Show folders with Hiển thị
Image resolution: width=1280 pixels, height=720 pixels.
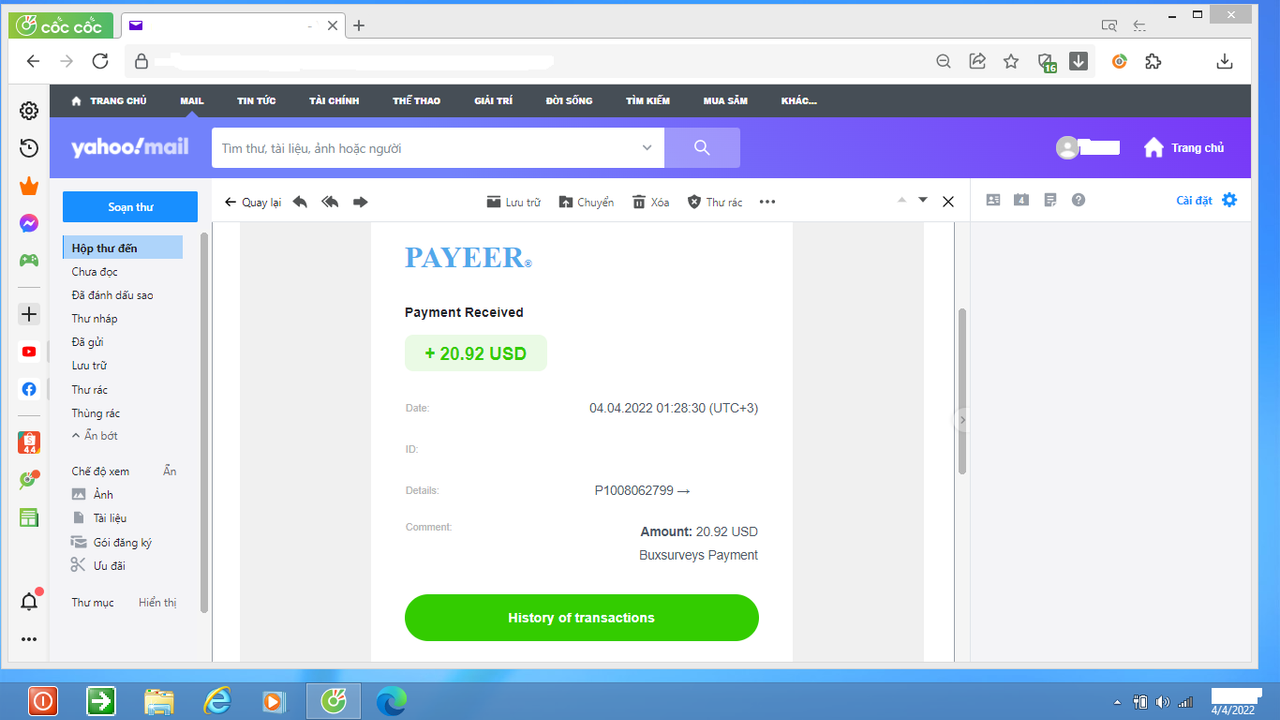(157, 603)
